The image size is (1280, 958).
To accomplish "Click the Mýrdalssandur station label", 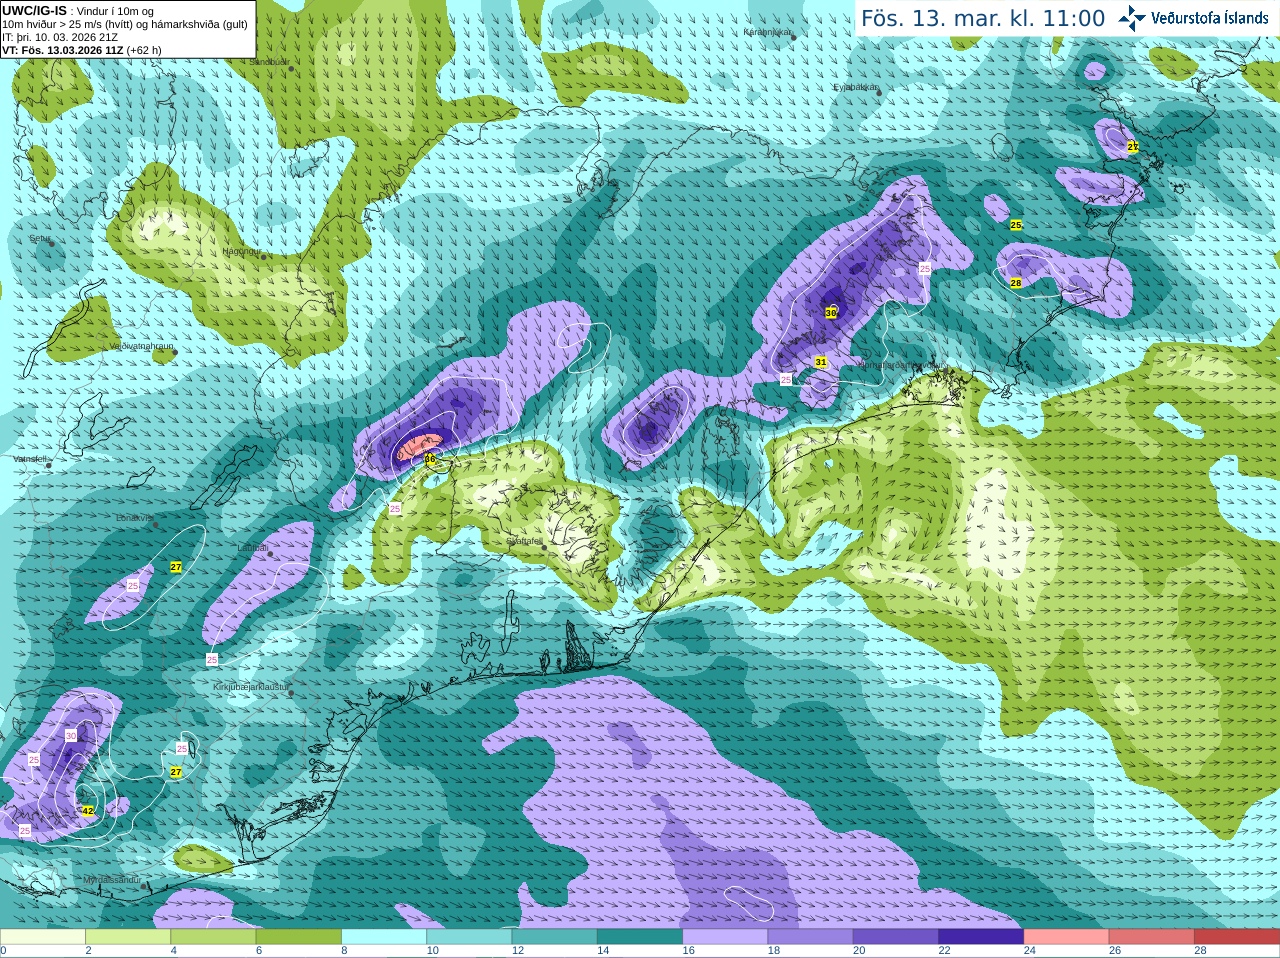I will [x=111, y=880].
